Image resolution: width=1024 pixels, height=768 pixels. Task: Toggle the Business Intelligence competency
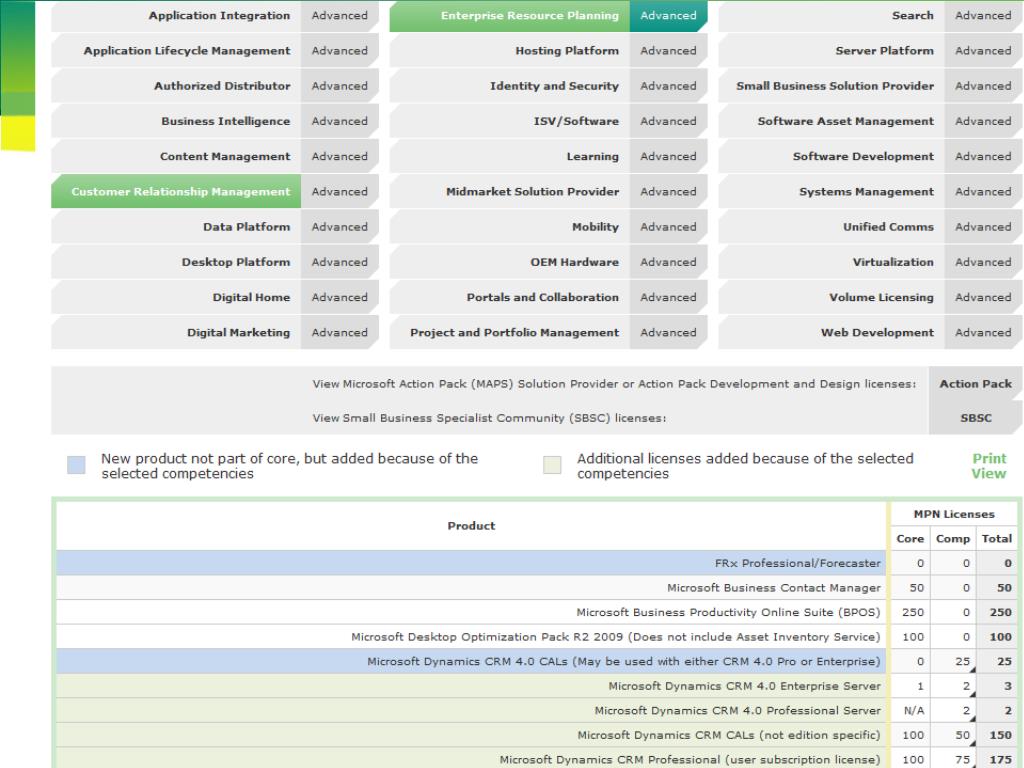pos(176,121)
